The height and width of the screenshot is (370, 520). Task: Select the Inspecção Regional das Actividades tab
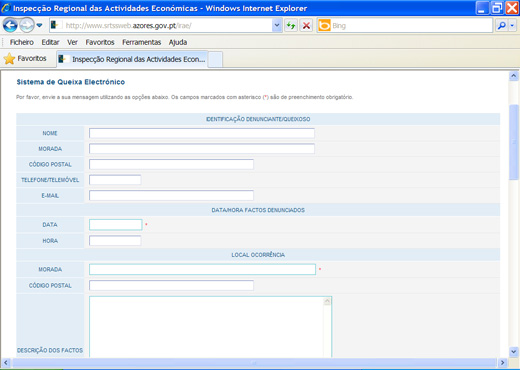tap(132, 59)
